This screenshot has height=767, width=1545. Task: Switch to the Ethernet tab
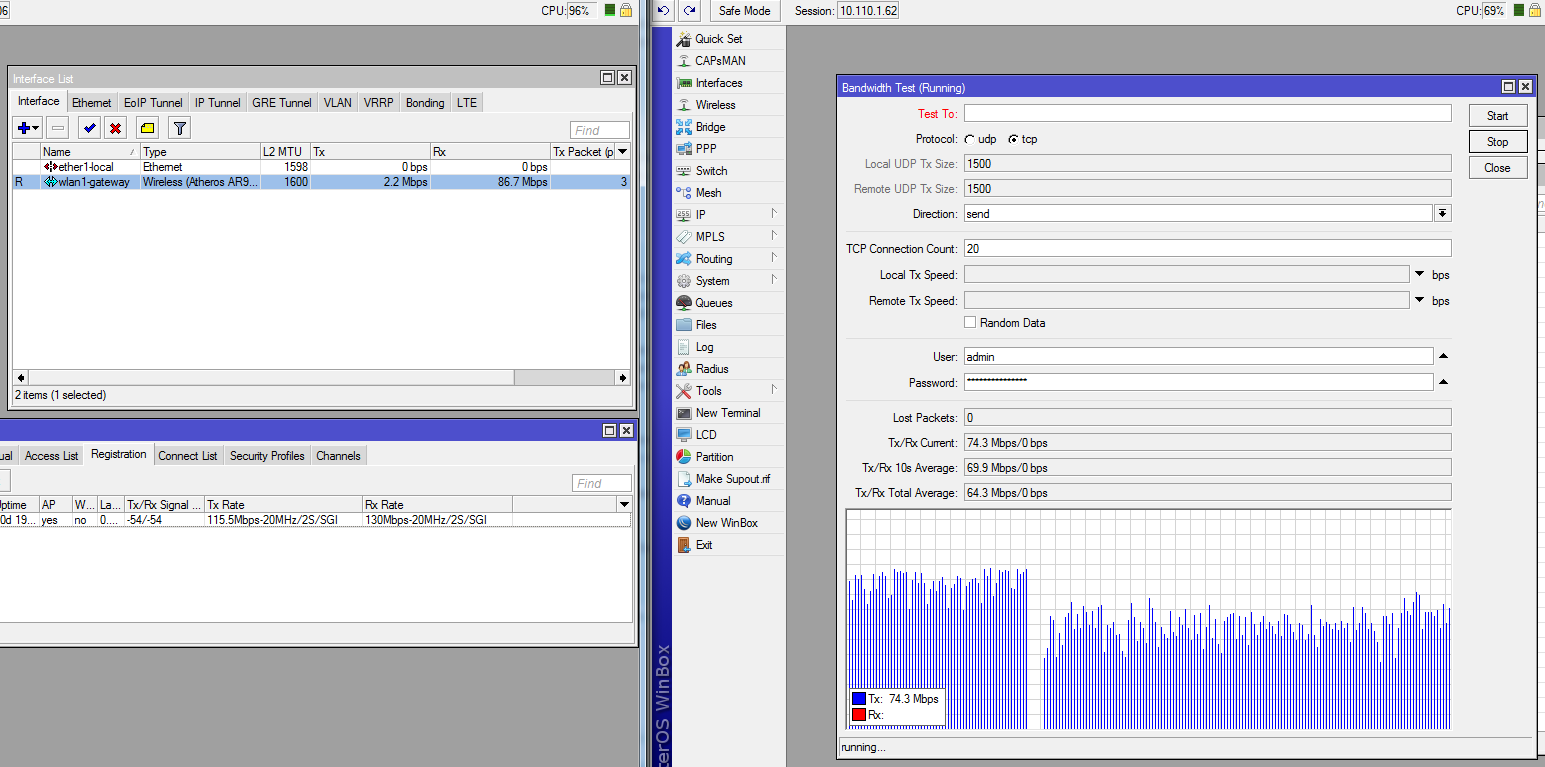pos(92,103)
